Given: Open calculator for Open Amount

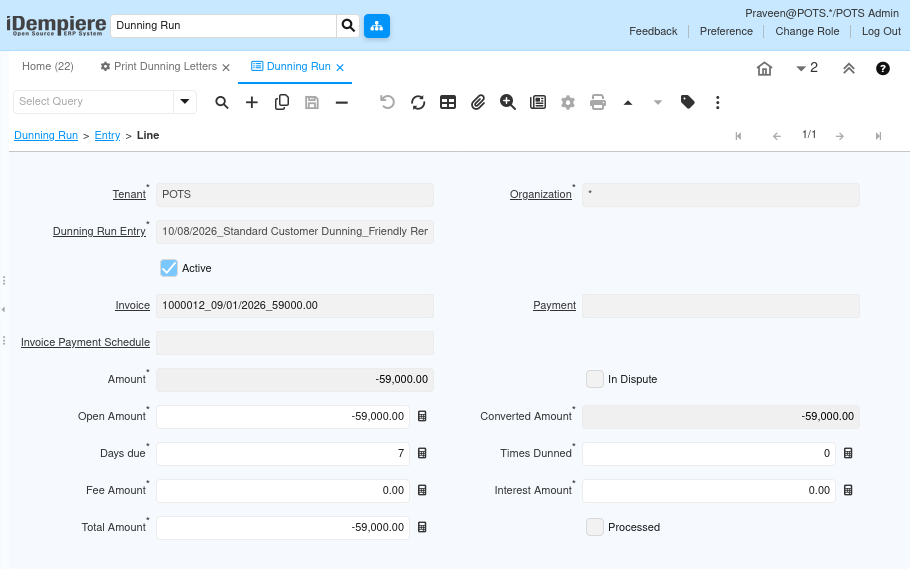Looking at the screenshot, I should 422,416.
